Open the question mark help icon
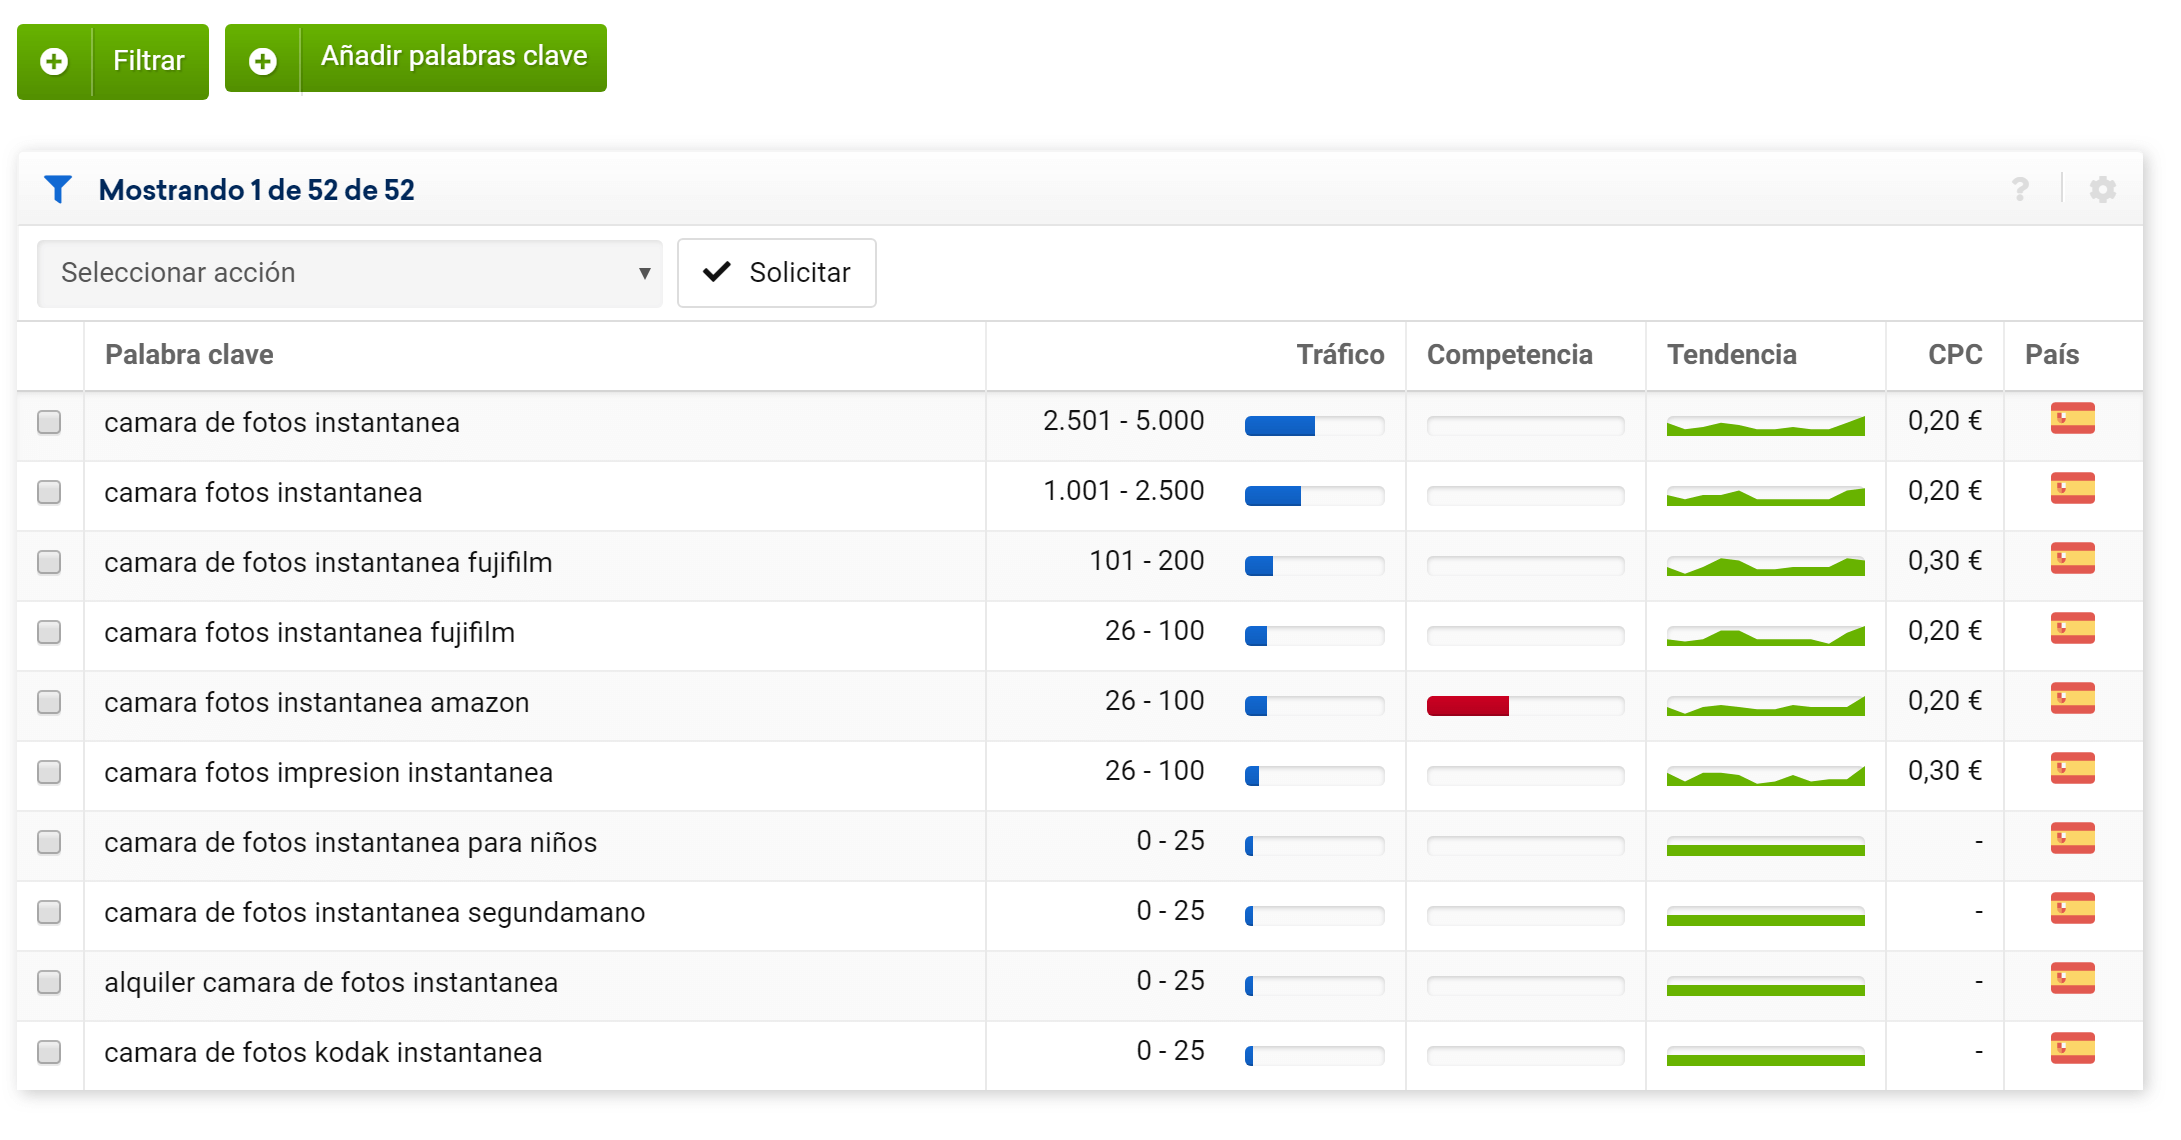Screen dimensions: 2181x1140 (x=2020, y=189)
